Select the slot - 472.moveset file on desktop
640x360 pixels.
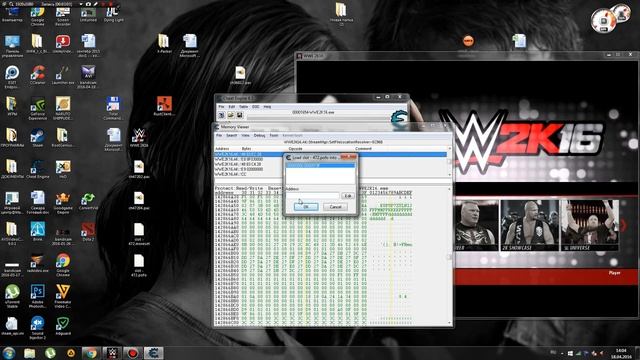pos(139,234)
